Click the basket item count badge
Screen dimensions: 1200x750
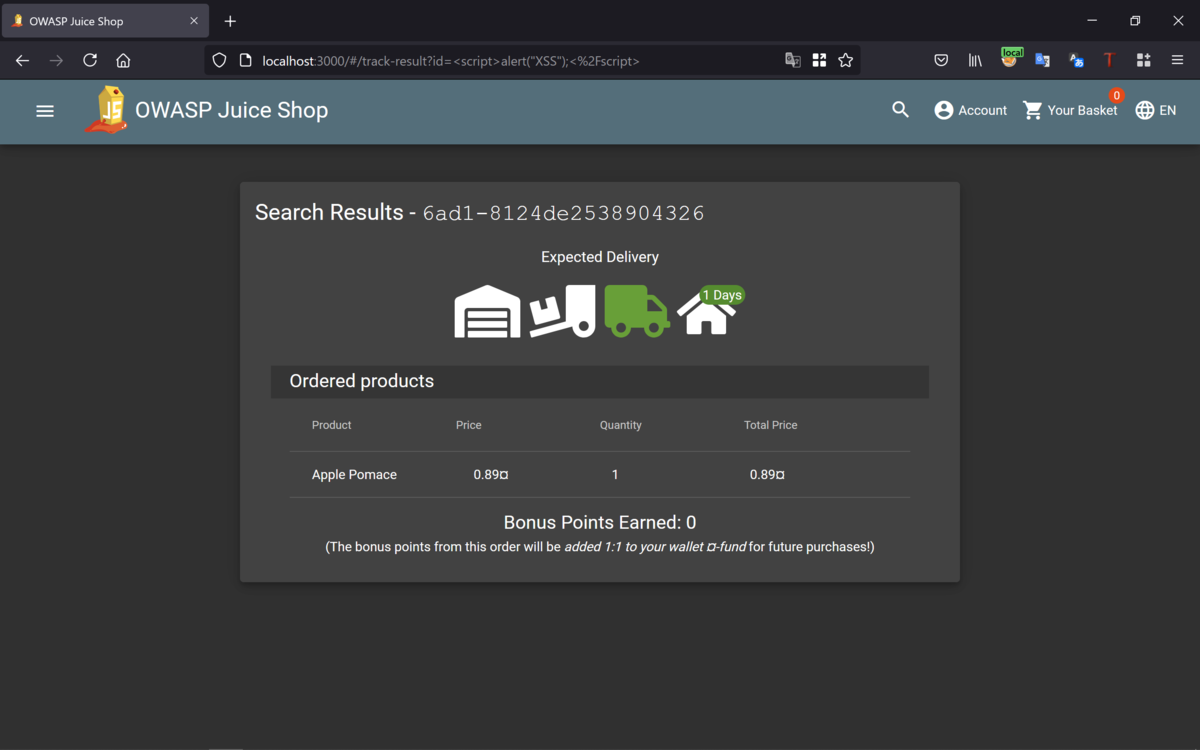[1116, 96]
